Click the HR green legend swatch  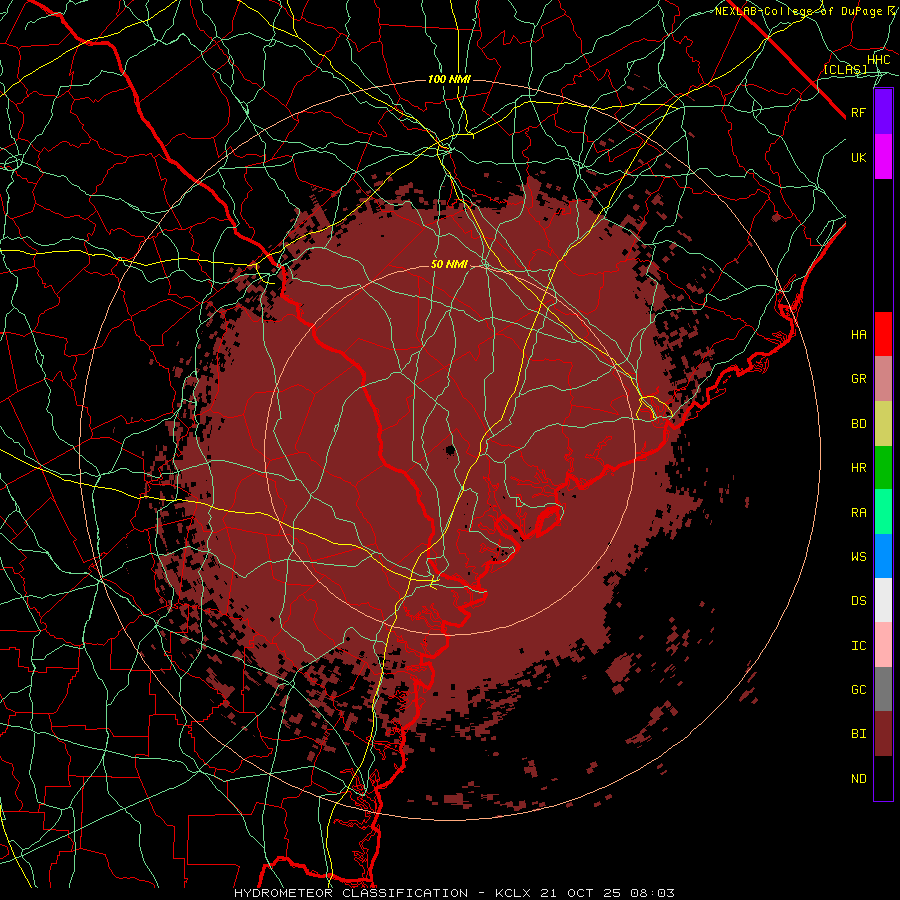(883, 468)
